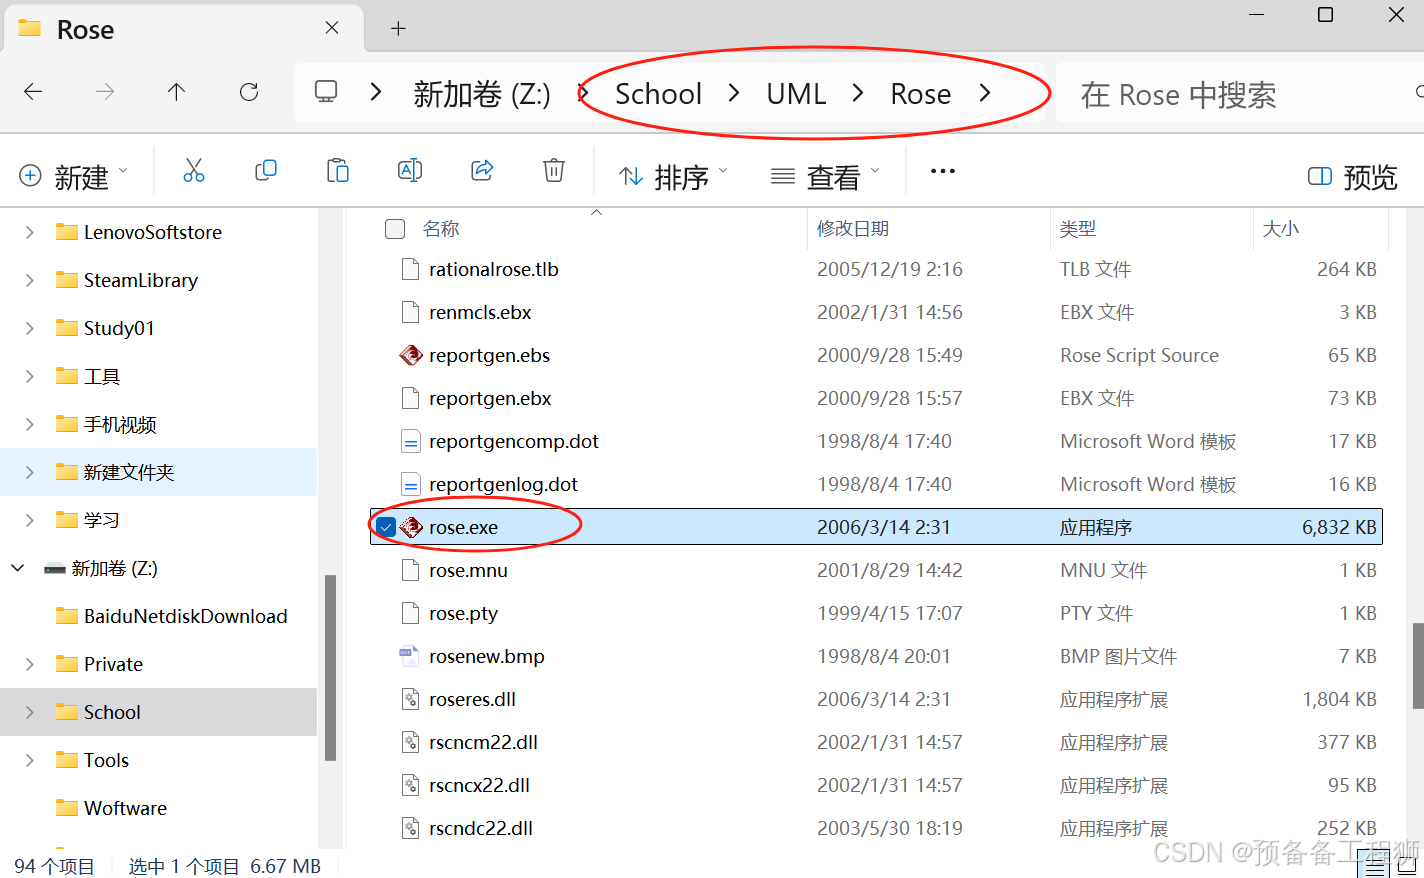Click the Paste clipboard icon
1424x878 pixels.
coord(338,171)
